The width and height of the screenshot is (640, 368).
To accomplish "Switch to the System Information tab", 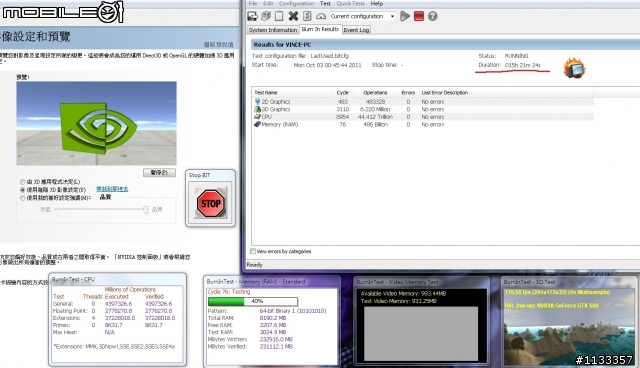I will coord(273,30).
